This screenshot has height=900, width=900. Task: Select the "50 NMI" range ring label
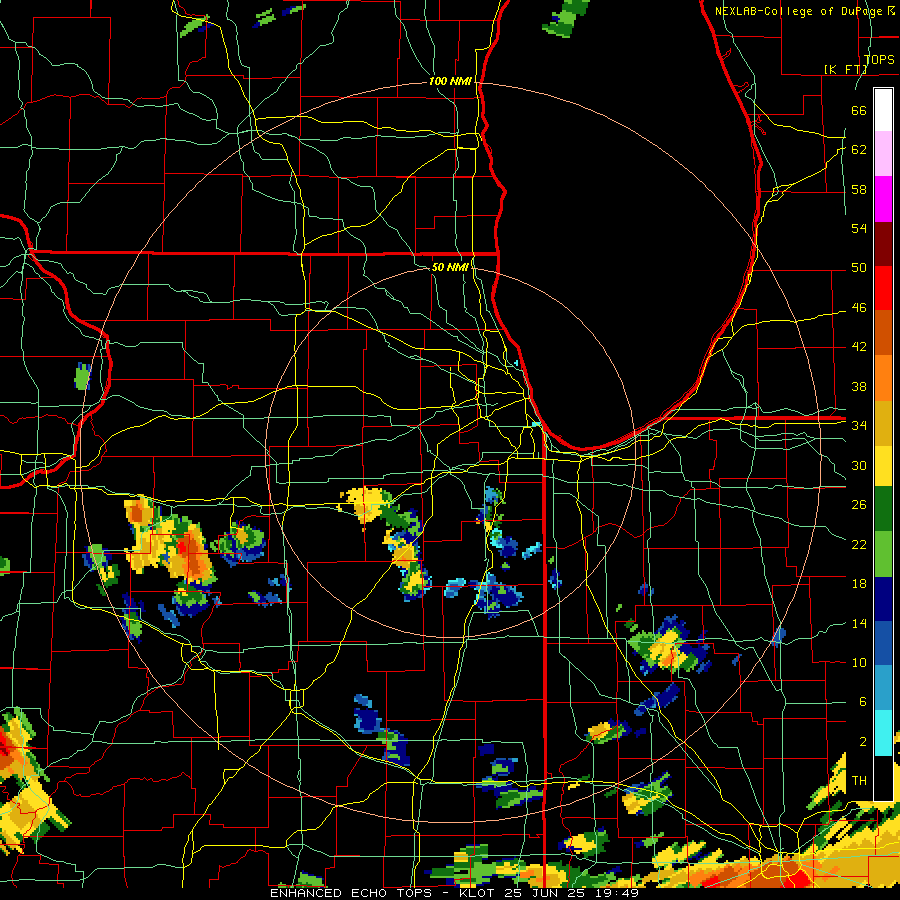[450, 267]
